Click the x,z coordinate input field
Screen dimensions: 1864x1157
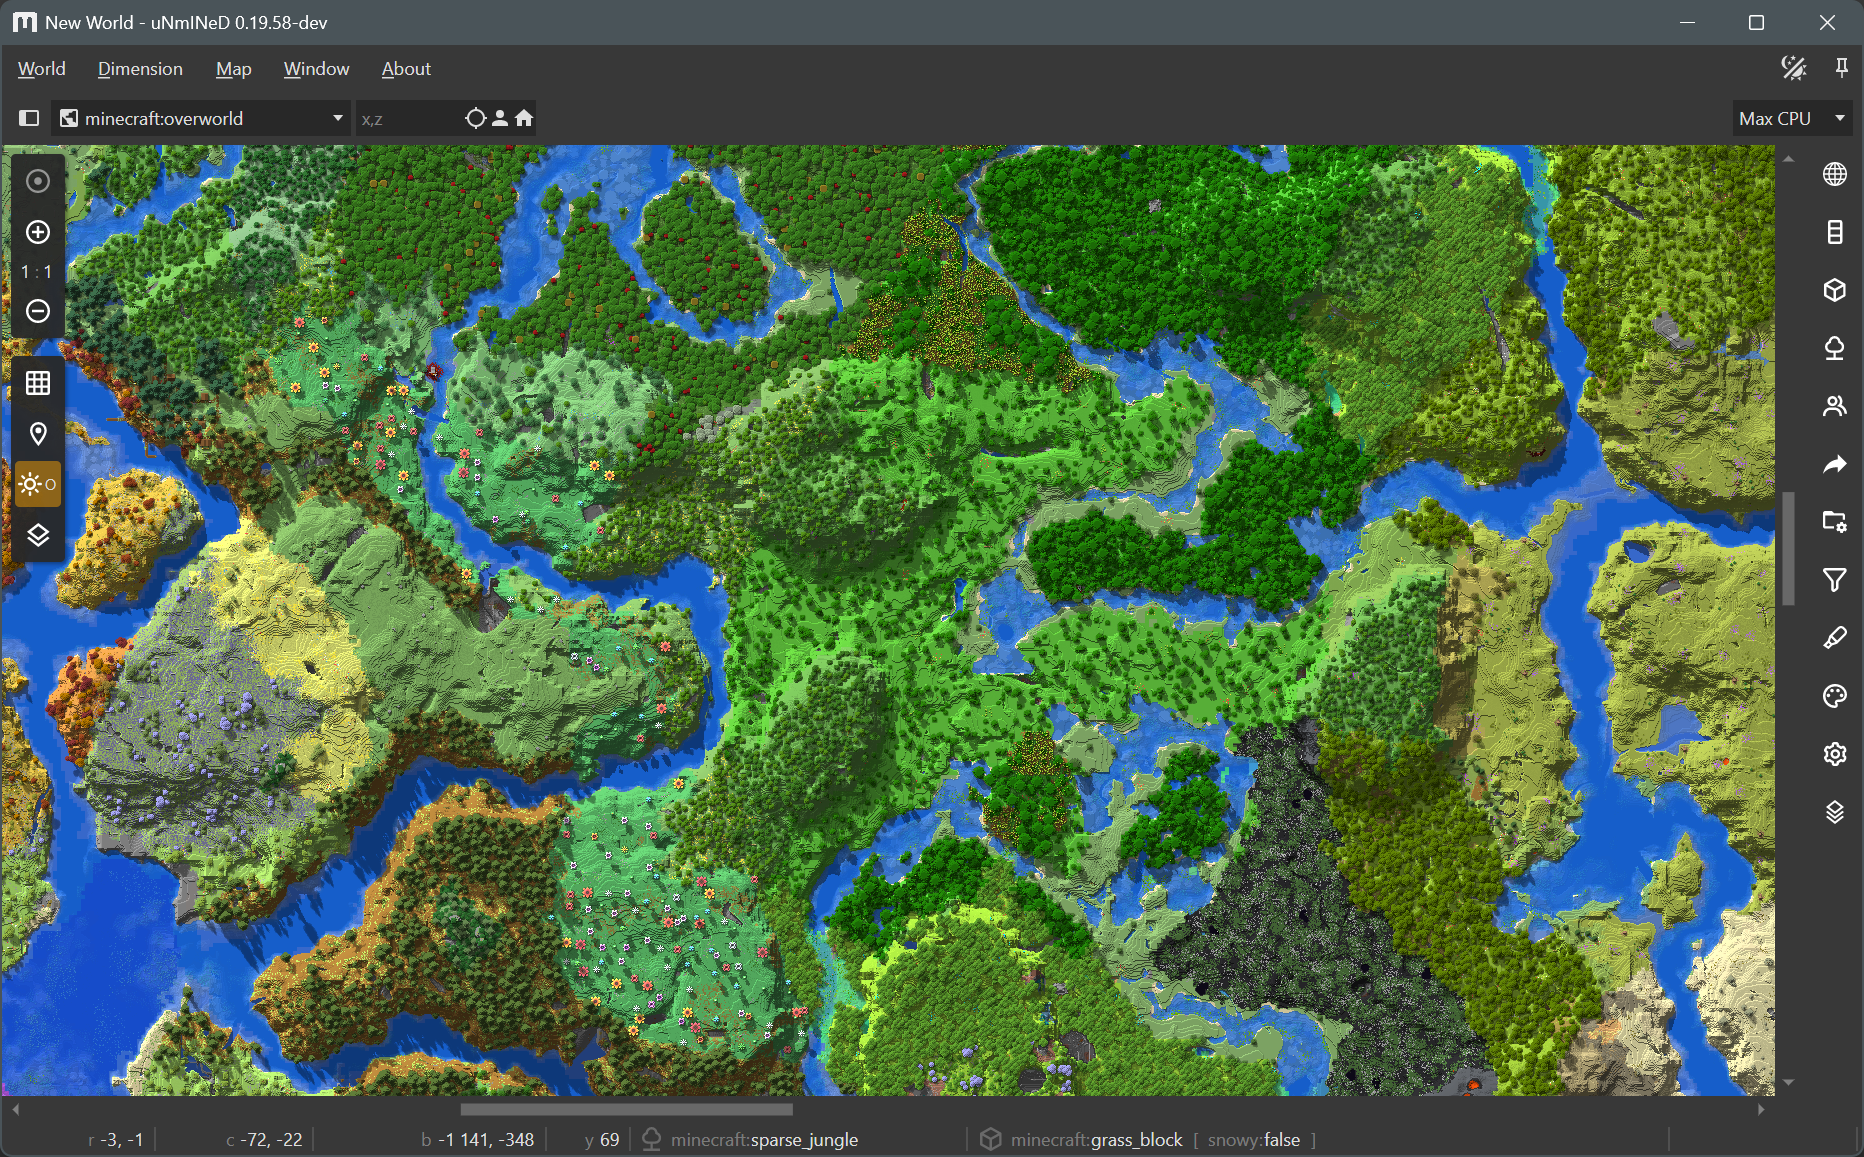pos(408,119)
